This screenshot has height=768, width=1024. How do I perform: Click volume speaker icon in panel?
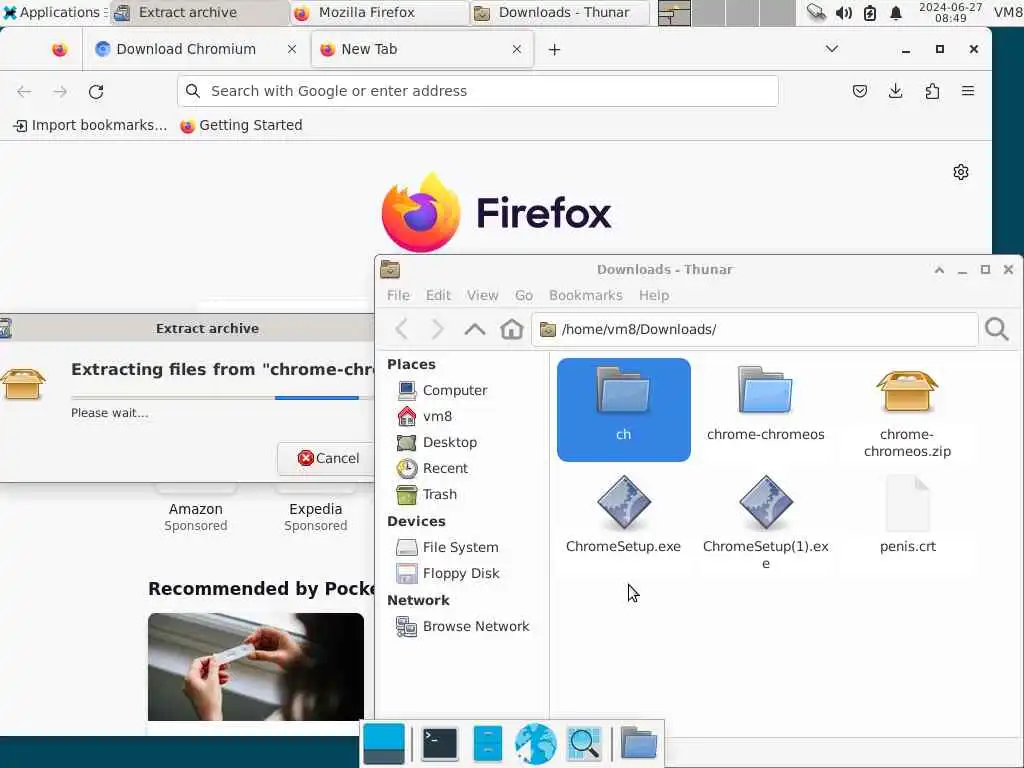(x=844, y=12)
